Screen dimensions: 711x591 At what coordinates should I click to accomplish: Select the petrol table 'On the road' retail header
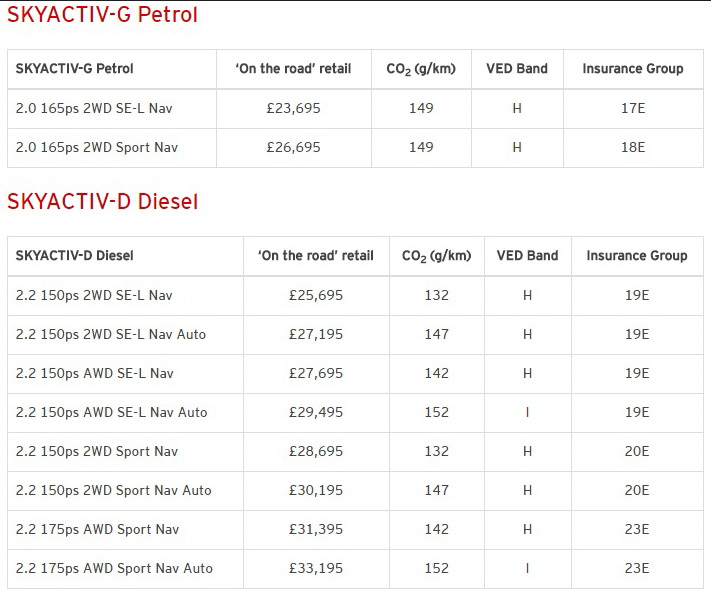293,69
